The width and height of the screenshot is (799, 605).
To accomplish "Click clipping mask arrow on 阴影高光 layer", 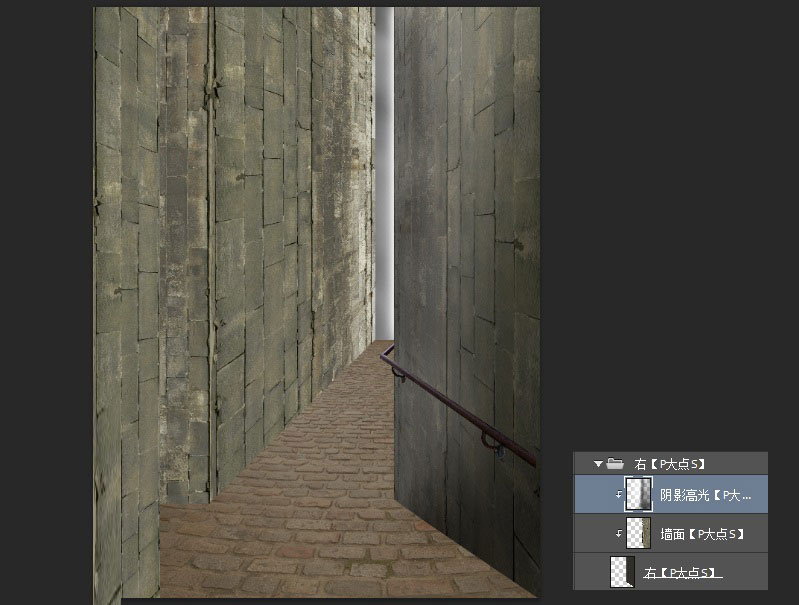I will tap(619, 494).
